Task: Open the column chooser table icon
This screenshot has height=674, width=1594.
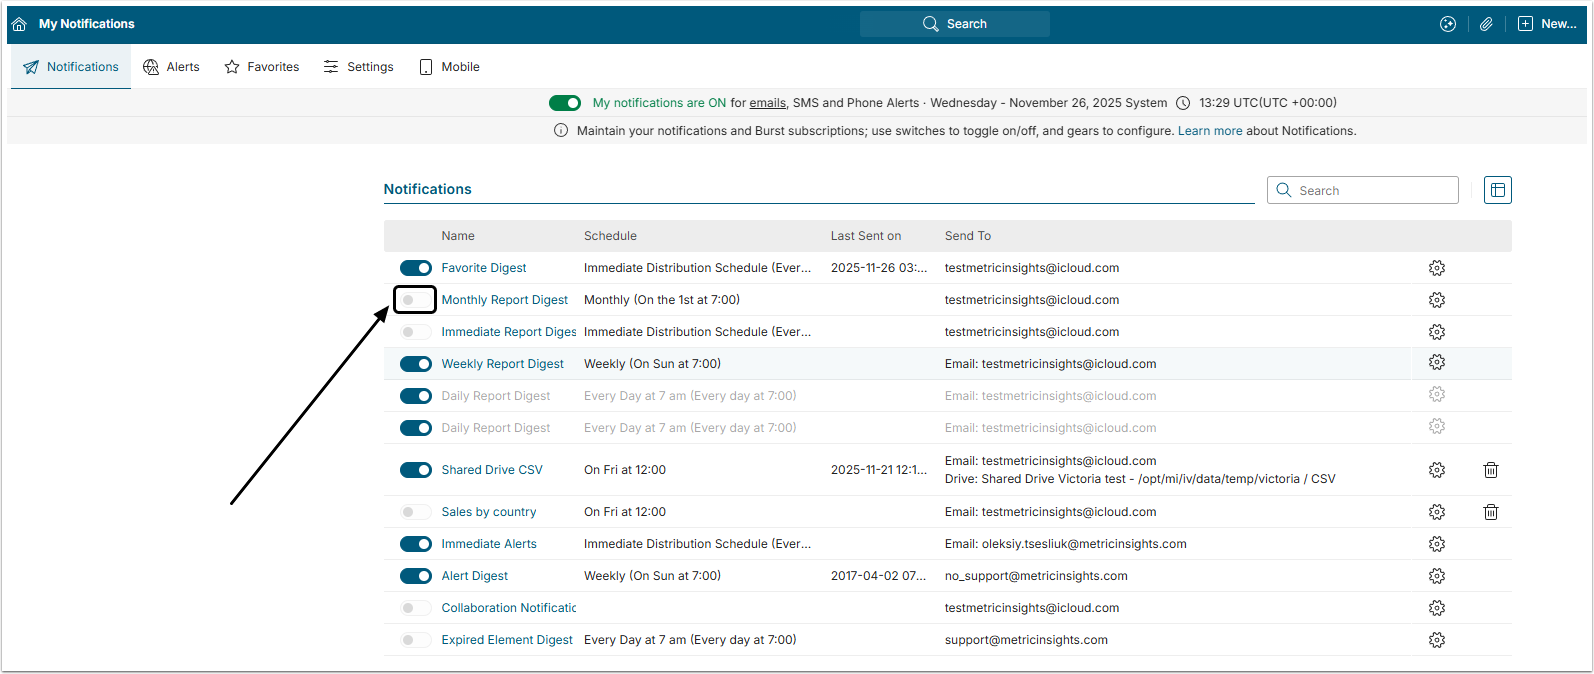Action: click(x=1497, y=190)
